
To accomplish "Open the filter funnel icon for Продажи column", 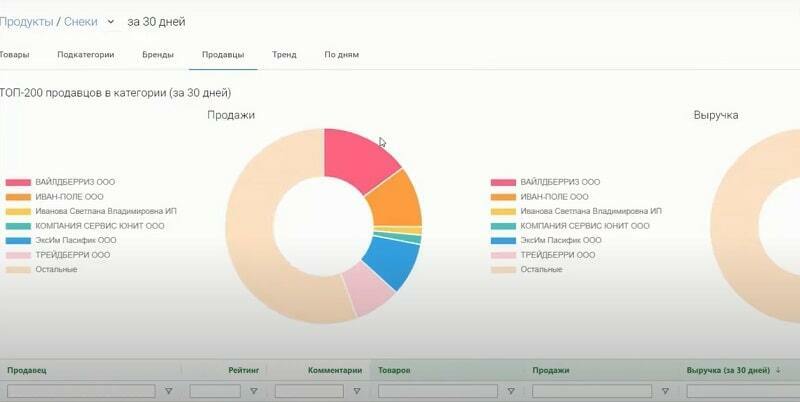I will [x=665, y=391].
